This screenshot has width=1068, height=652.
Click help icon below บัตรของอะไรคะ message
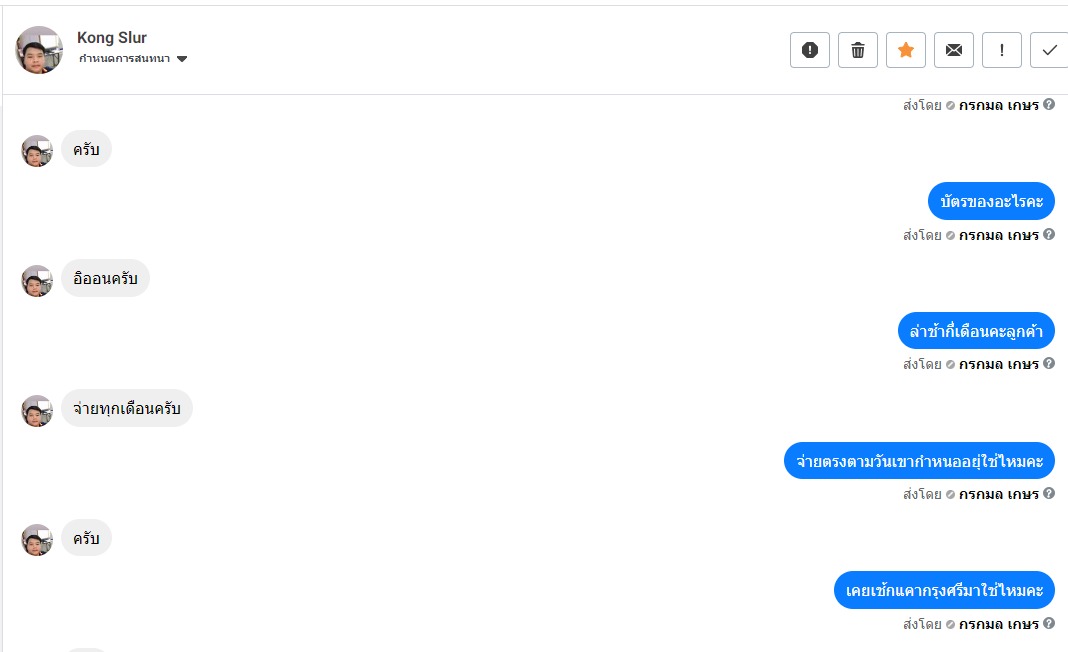pos(1049,235)
